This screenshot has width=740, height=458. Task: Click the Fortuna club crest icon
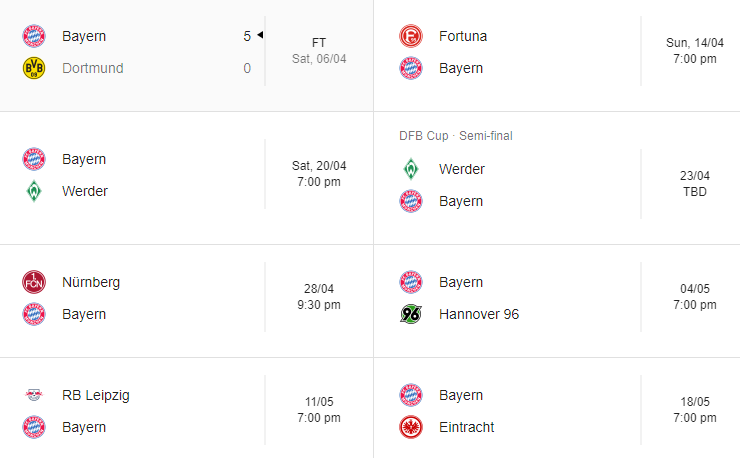(x=411, y=36)
